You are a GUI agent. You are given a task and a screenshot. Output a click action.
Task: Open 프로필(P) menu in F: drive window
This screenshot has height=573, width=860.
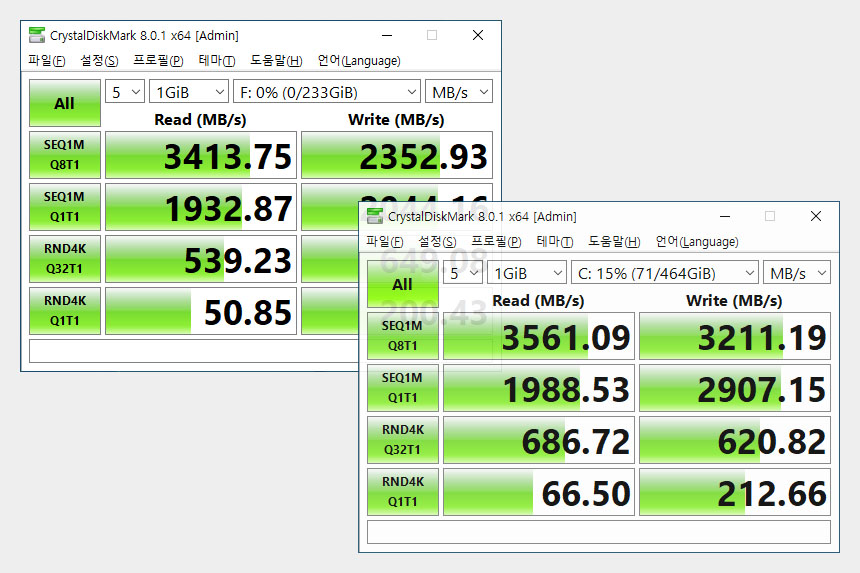coord(159,60)
